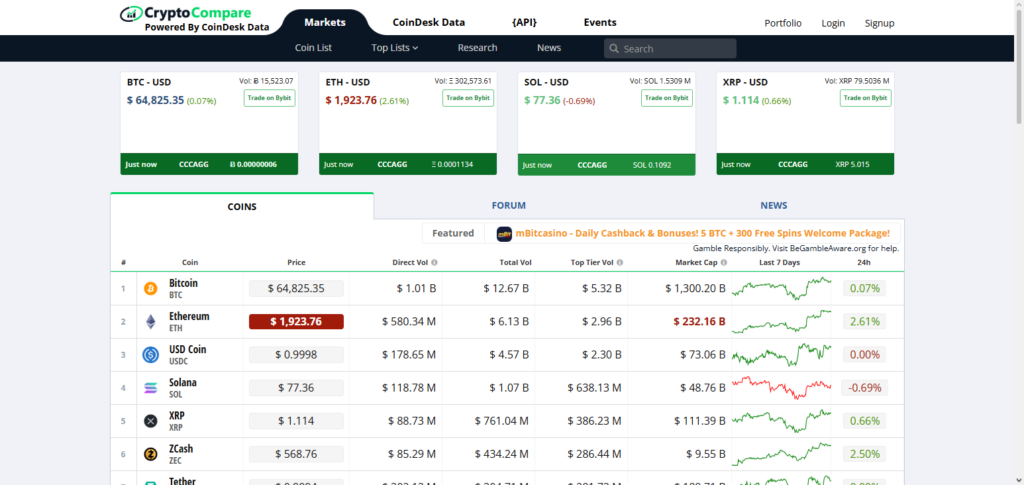1024x485 pixels.
Task: Click Solana 24h change -0.69% badge
Action: (864, 388)
